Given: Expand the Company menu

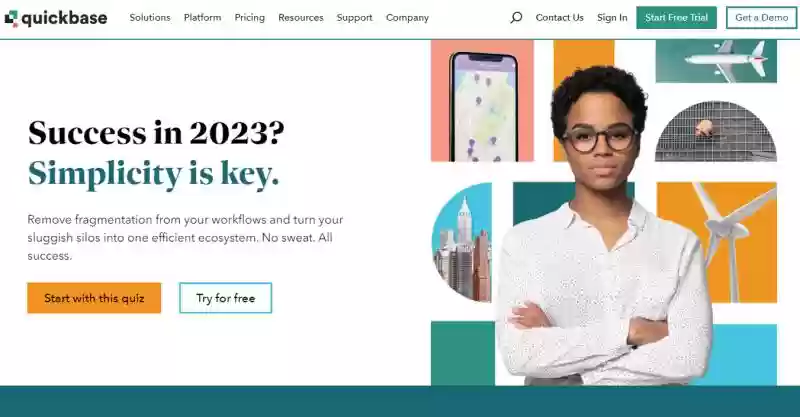Looking at the screenshot, I should [x=407, y=17].
